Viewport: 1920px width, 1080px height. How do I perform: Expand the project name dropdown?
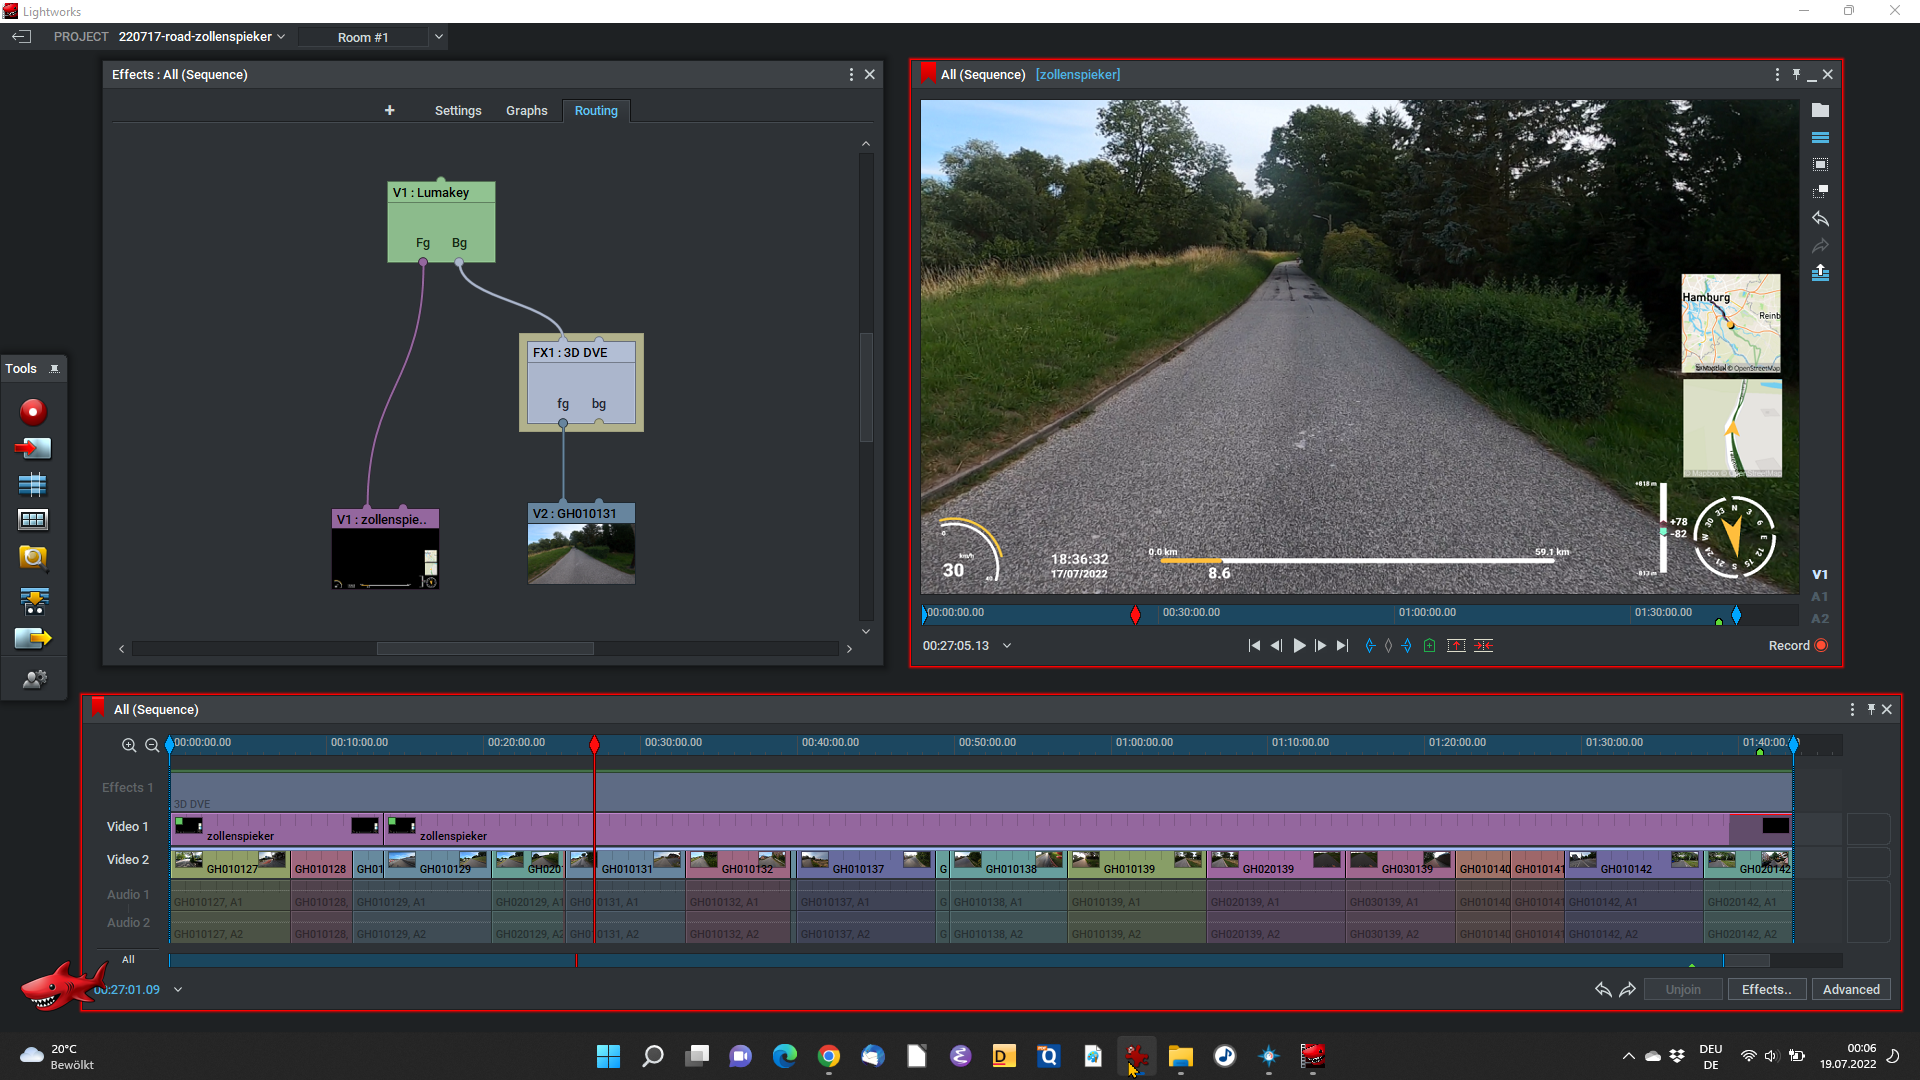(x=281, y=37)
